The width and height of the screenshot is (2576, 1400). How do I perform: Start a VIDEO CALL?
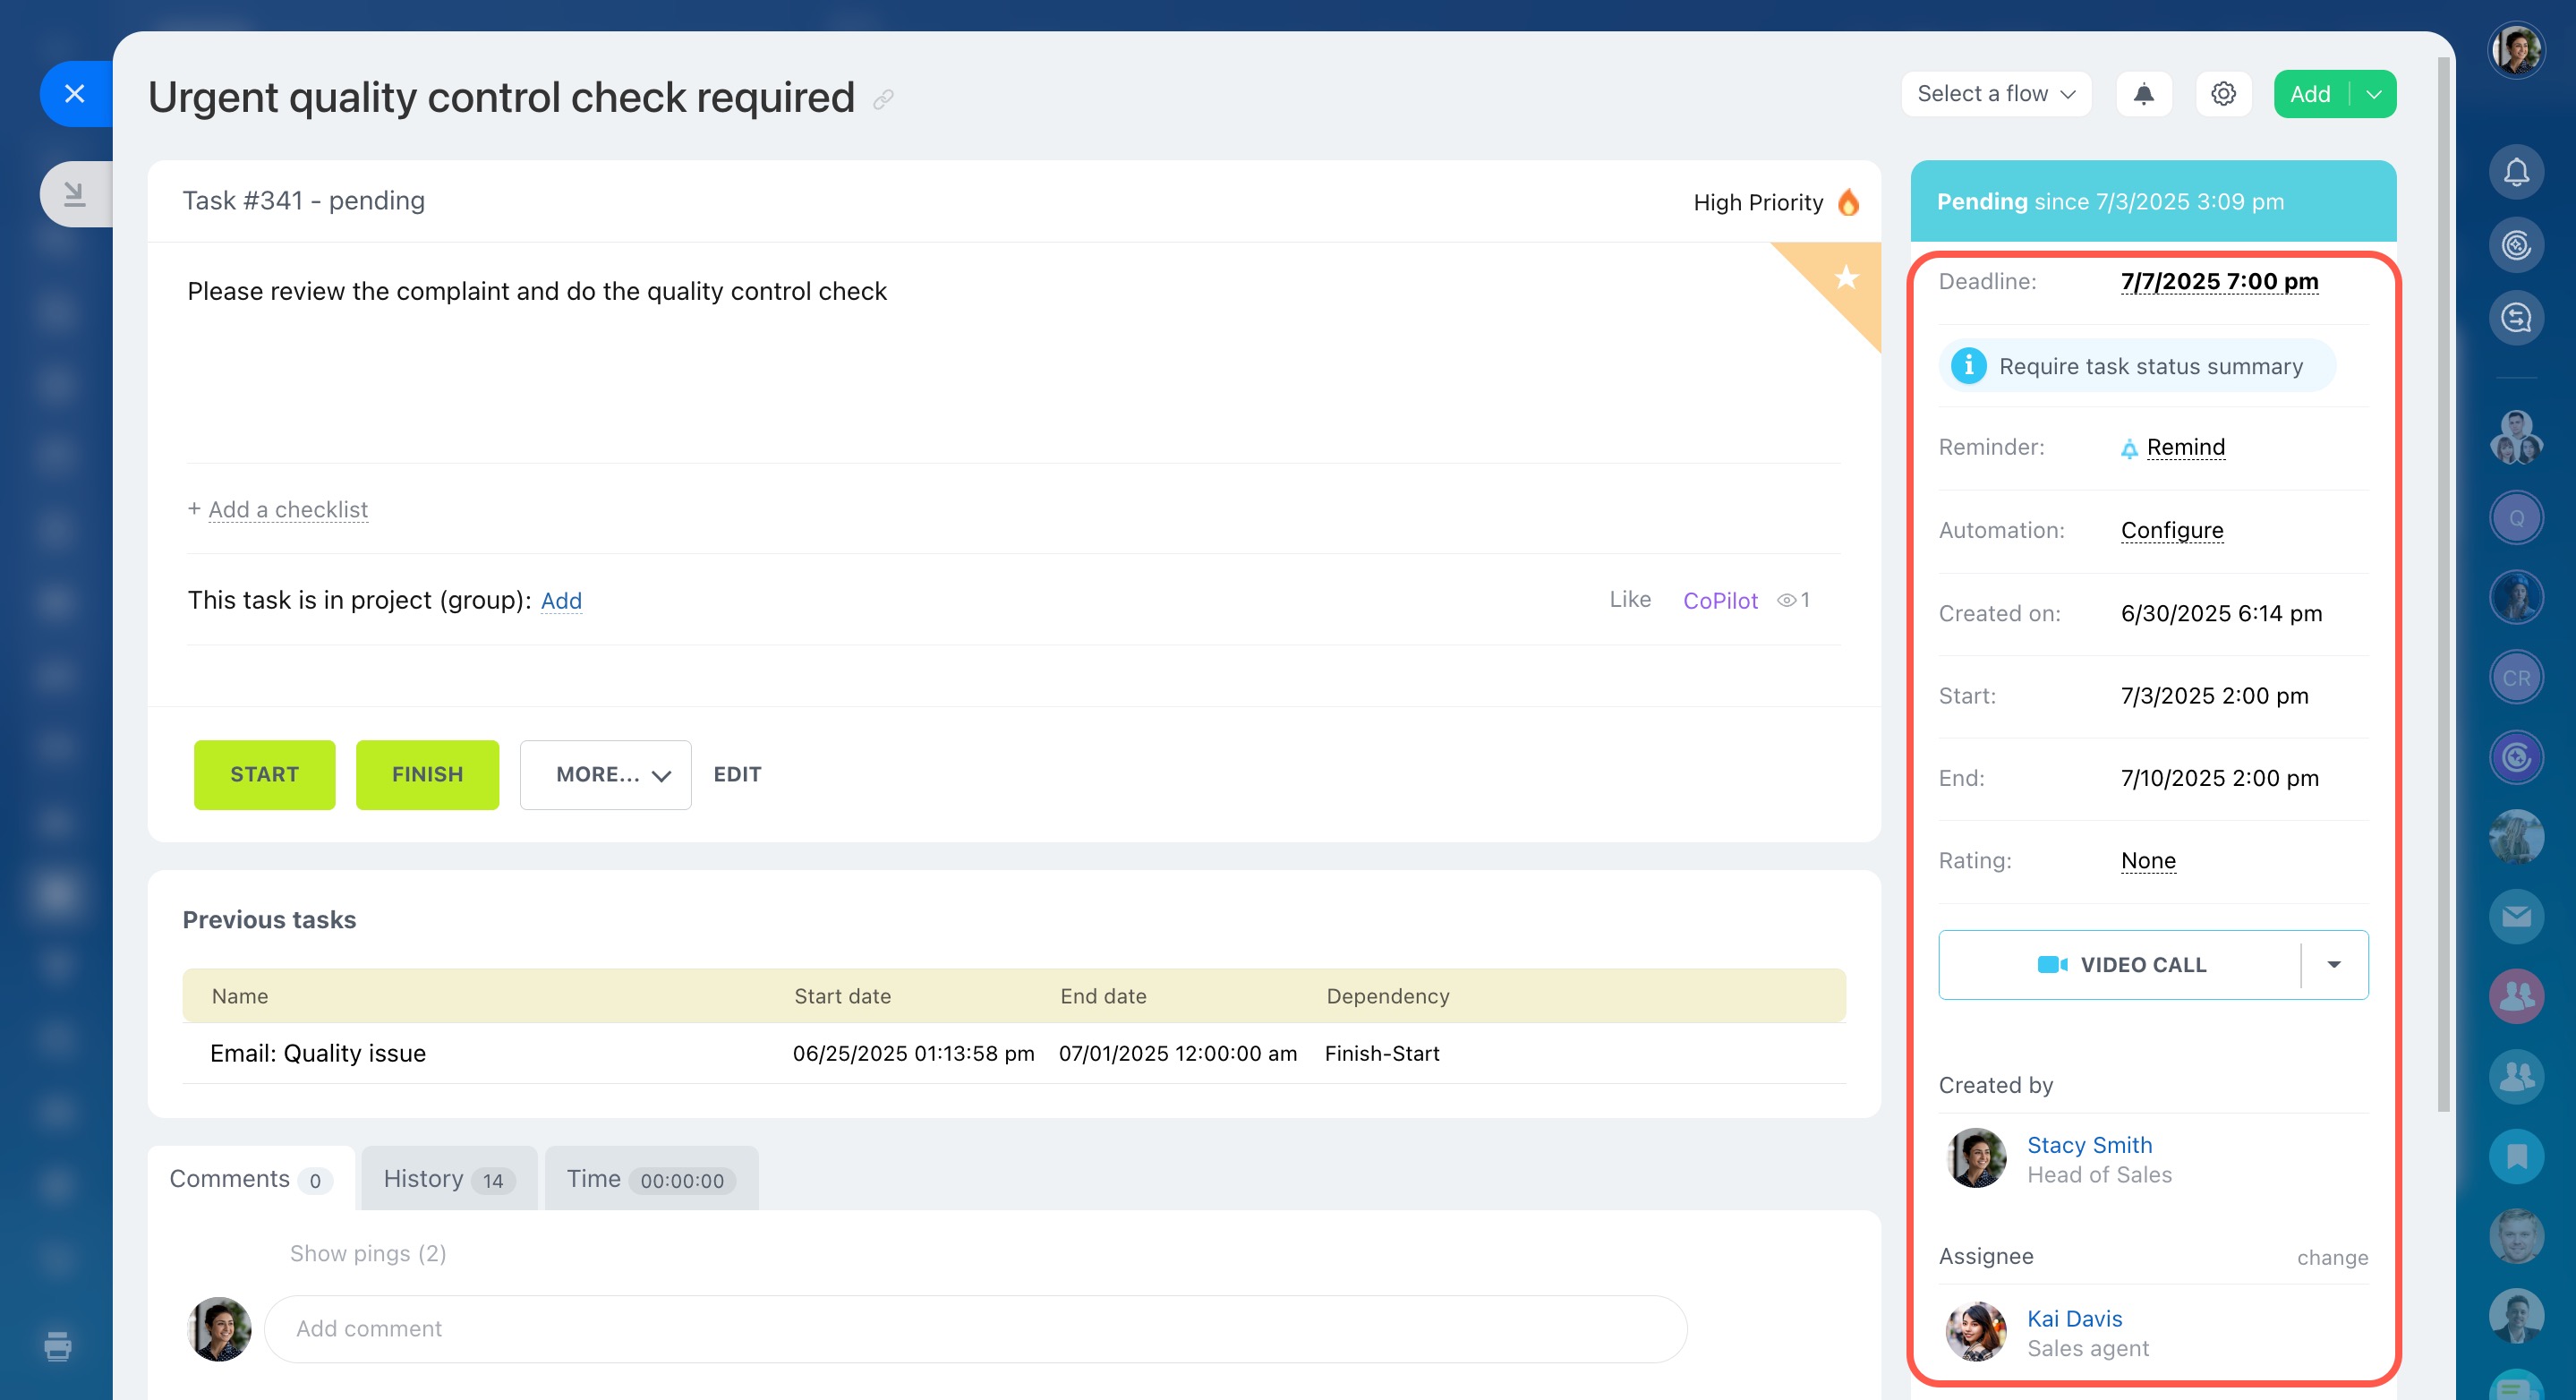click(x=2119, y=964)
